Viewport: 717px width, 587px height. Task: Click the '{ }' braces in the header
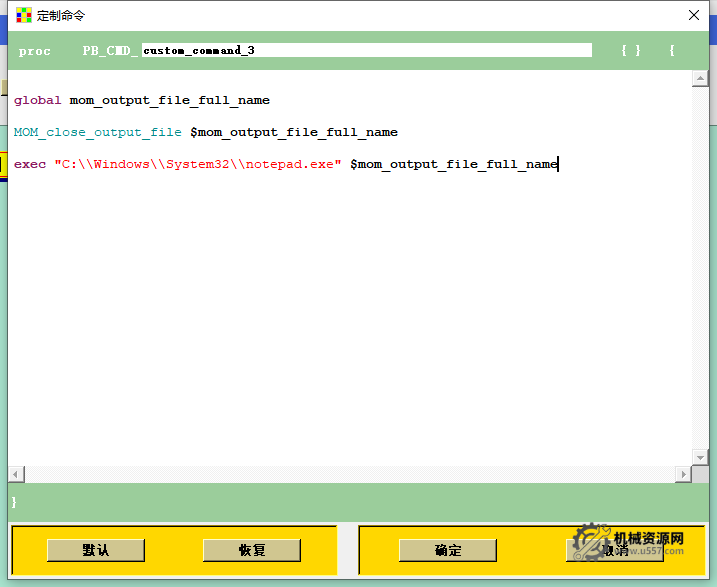click(631, 50)
